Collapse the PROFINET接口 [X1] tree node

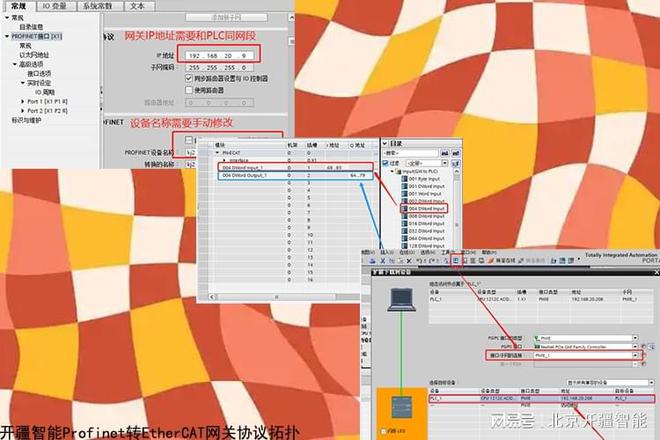(7, 36)
